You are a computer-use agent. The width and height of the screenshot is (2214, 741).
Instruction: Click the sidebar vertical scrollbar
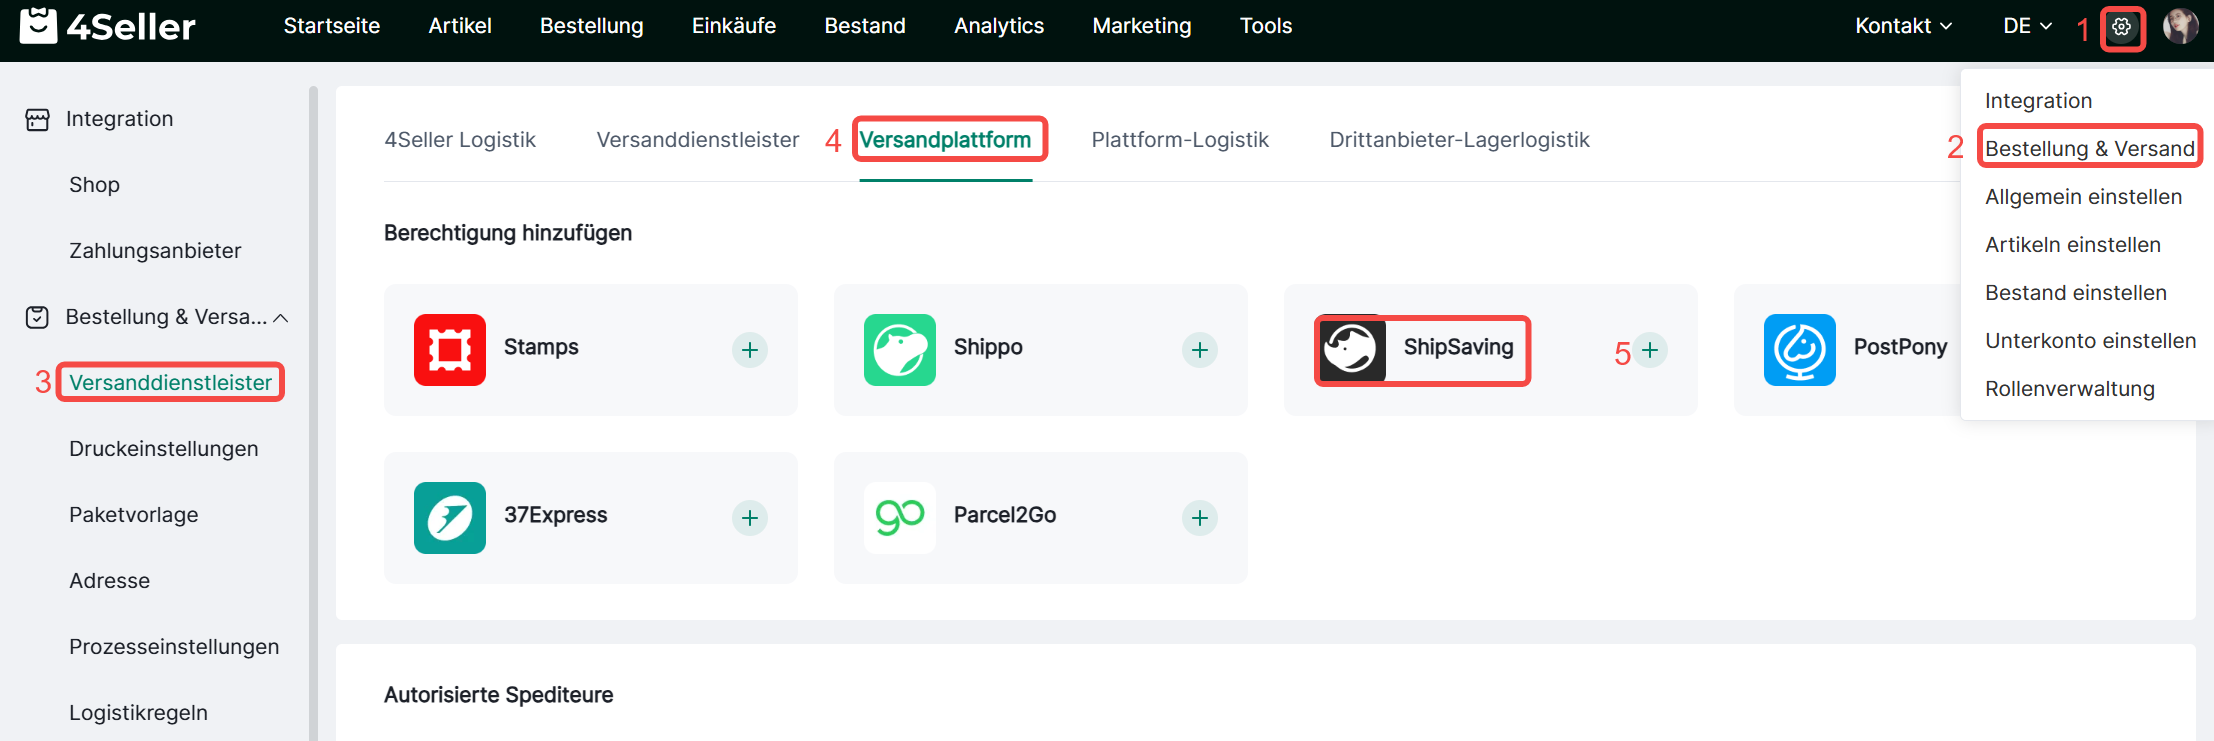click(313, 400)
